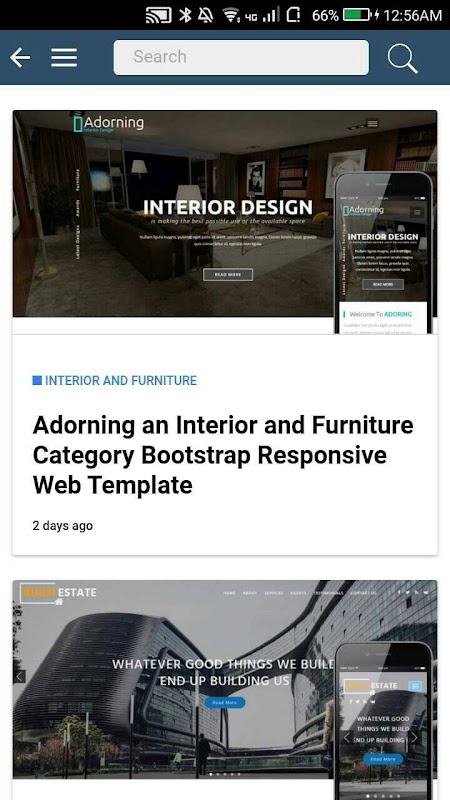450x800 pixels.
Task: Open the hamburger menu
Action: [64, 58]
